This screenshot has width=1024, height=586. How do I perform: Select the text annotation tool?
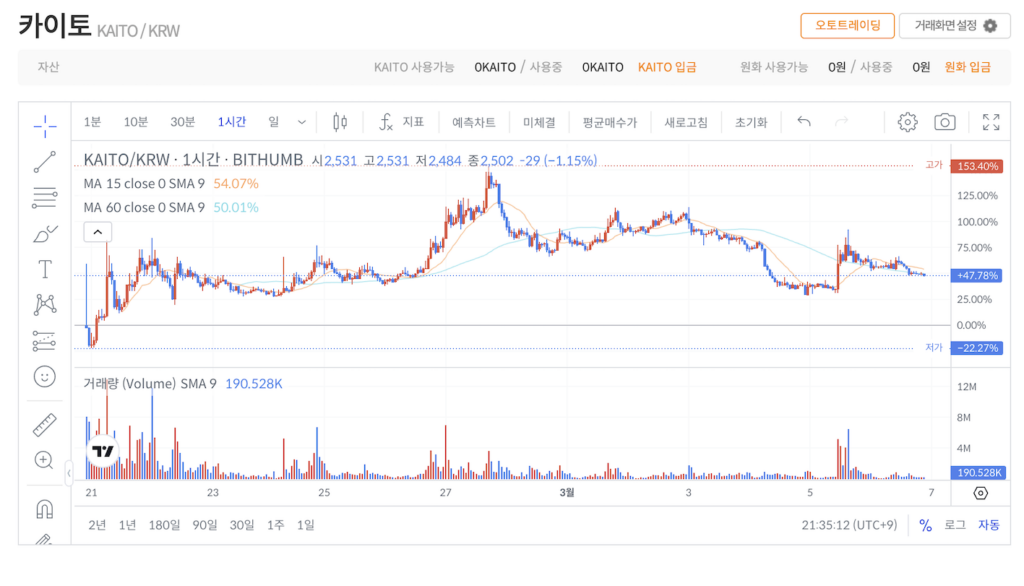click(44, 269)
